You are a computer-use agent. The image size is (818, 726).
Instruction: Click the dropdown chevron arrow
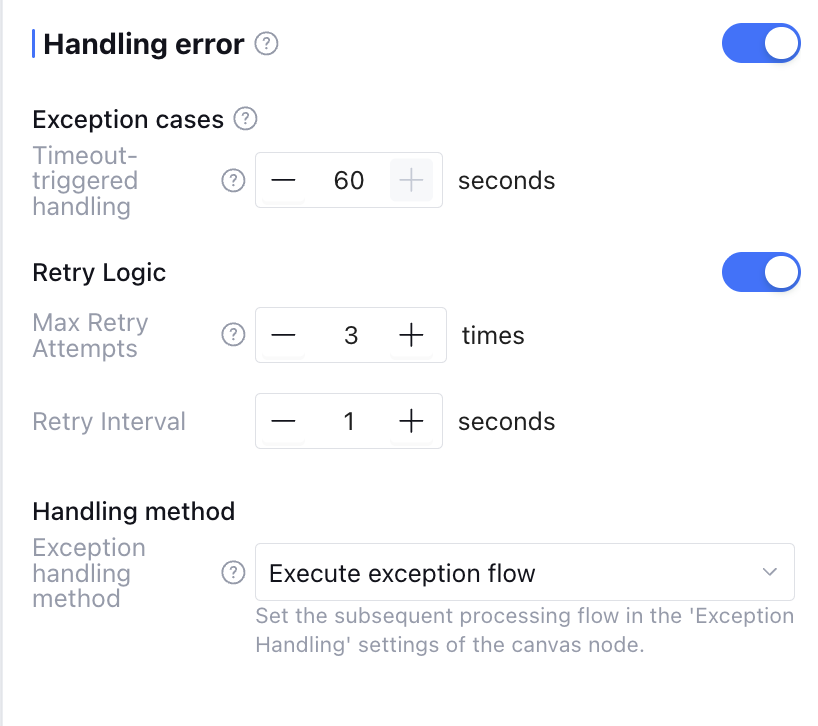coord(769,573)
